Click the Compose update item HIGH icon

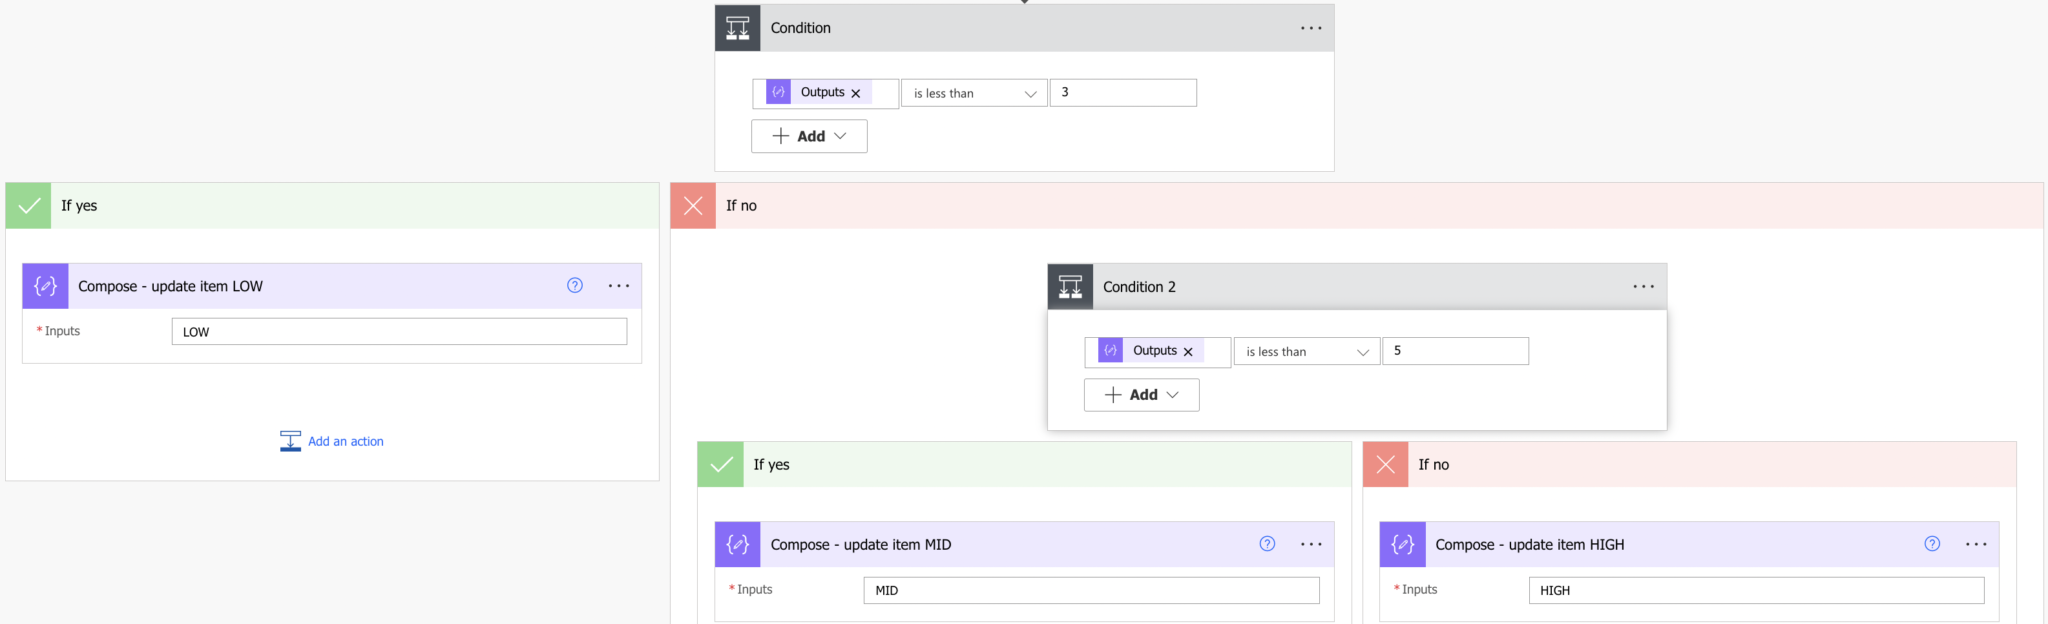click(1402, 544)
